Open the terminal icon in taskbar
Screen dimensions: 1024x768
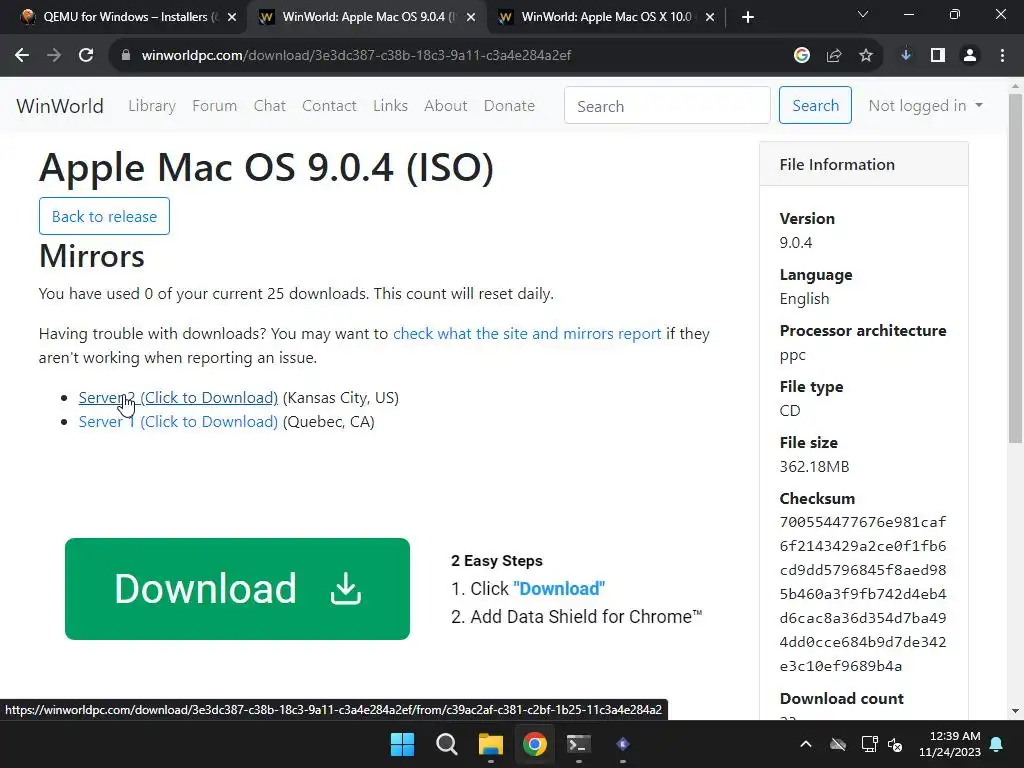tap(579, 744)
